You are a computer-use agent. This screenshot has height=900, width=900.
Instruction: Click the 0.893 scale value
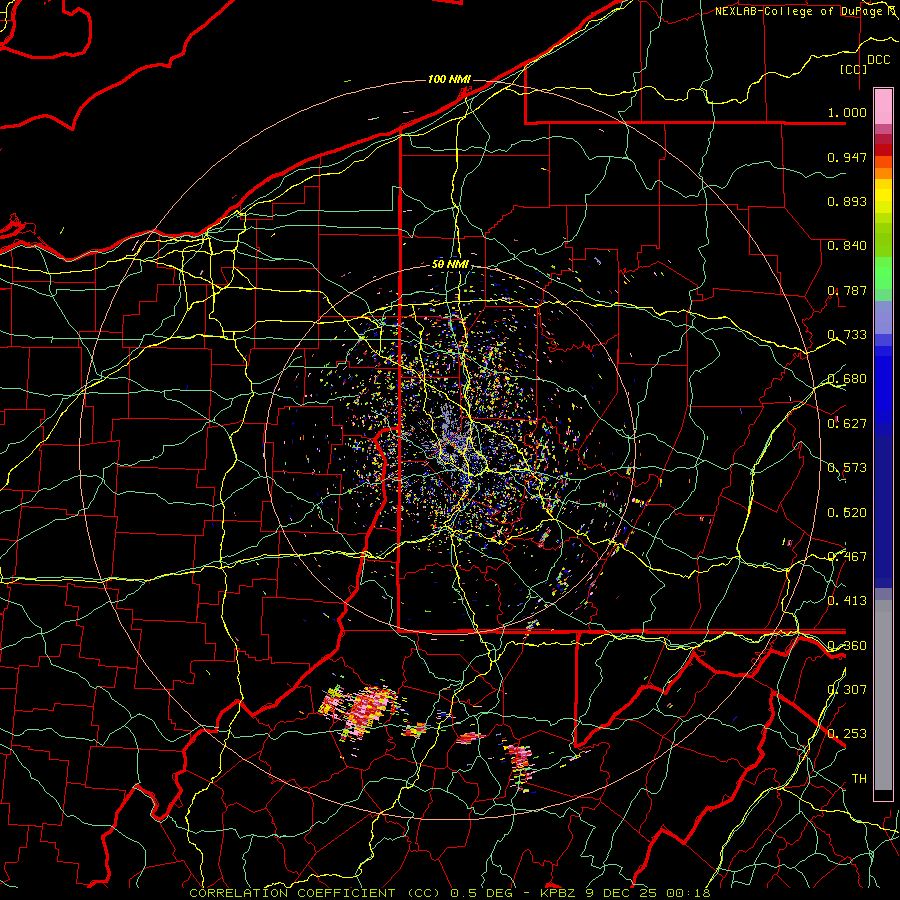(847, 201)
